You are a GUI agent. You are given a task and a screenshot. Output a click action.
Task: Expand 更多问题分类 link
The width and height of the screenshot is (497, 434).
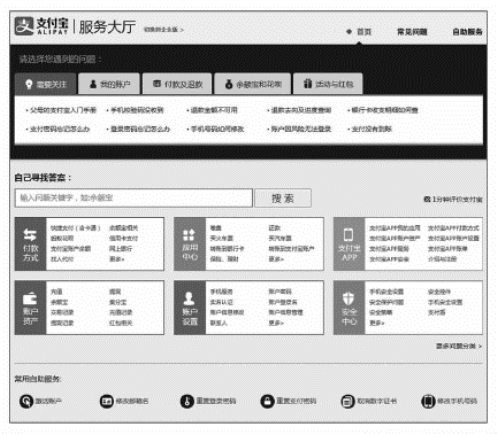pyautogui.click(x=459, y=346)
